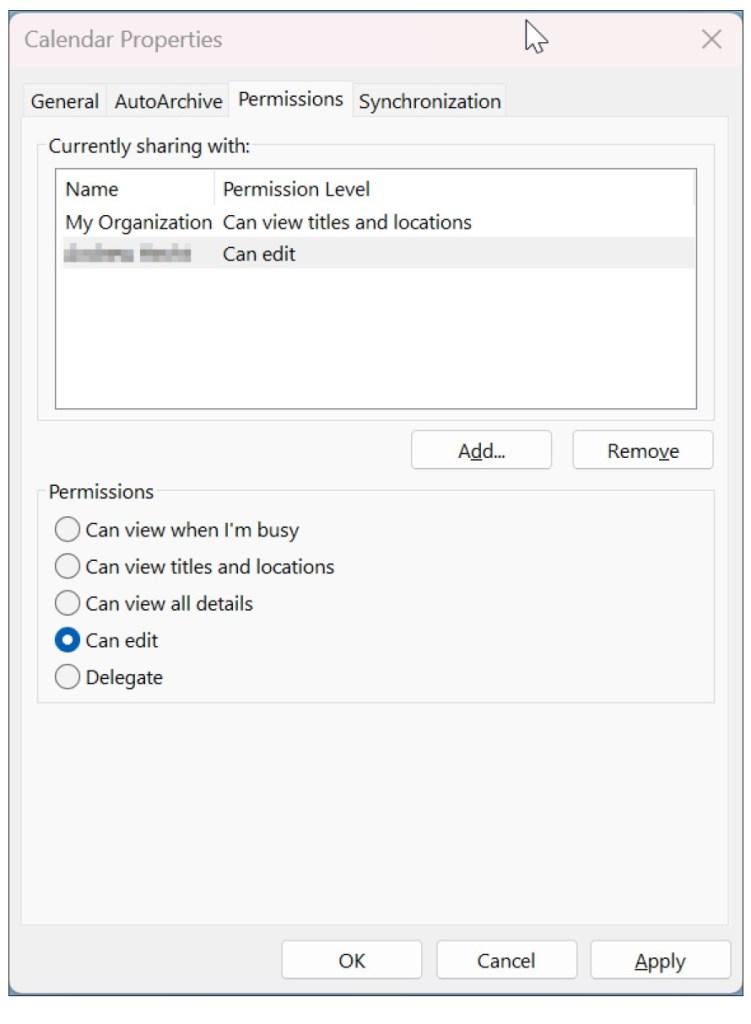Remove the selected sharing entry
Image resolution: width=751 pixels, height=1024 pixels.
pyautogui.click(x=642, y=451)
